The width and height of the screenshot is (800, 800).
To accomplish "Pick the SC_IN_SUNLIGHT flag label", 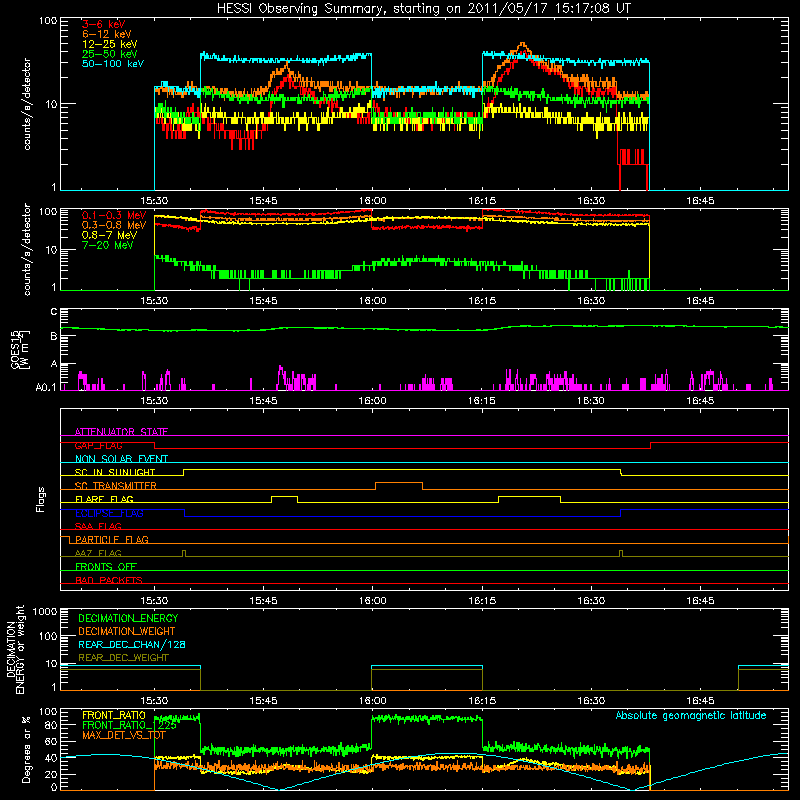I will coord(115,472).
